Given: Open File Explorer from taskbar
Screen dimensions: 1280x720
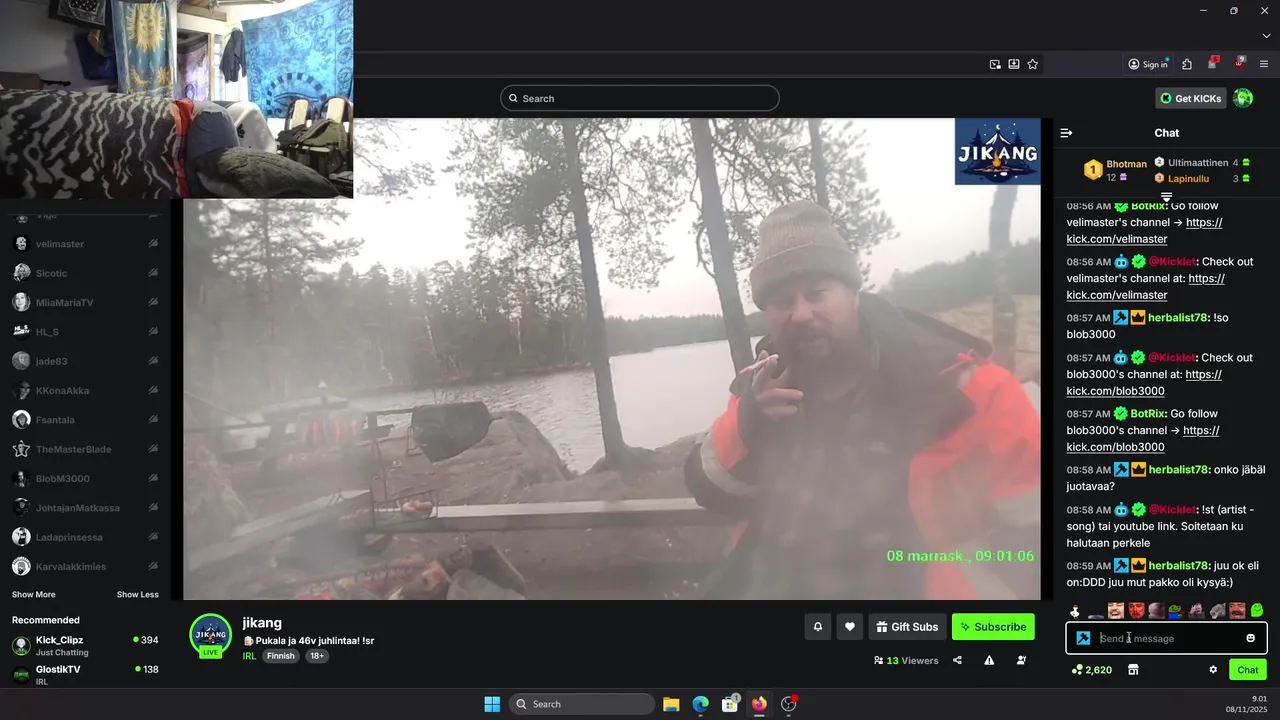Looking at the screenshot, I should tap(671, 704).
